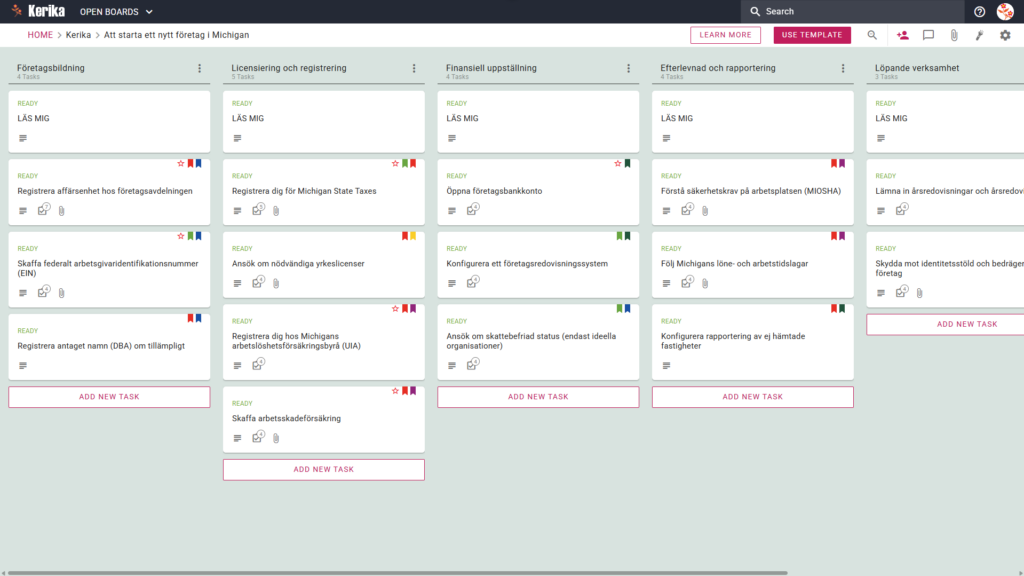The image size is (1024, 576).
Task: Click star on Registrera affärsenhet card
Action: 181,163
